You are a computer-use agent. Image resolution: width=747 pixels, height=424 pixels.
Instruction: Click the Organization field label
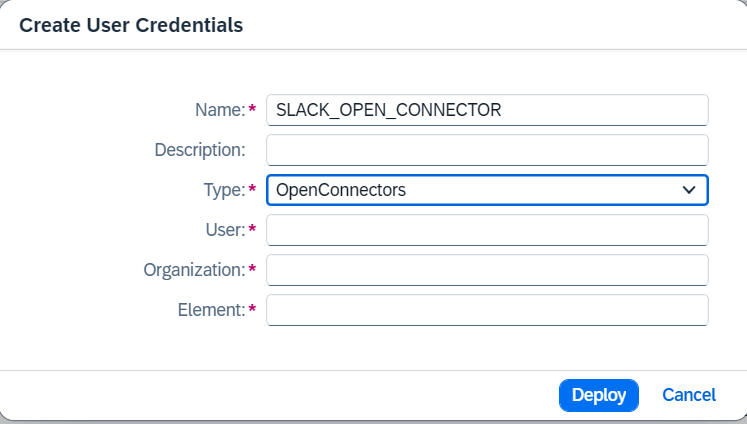click(x=194, y=270)
